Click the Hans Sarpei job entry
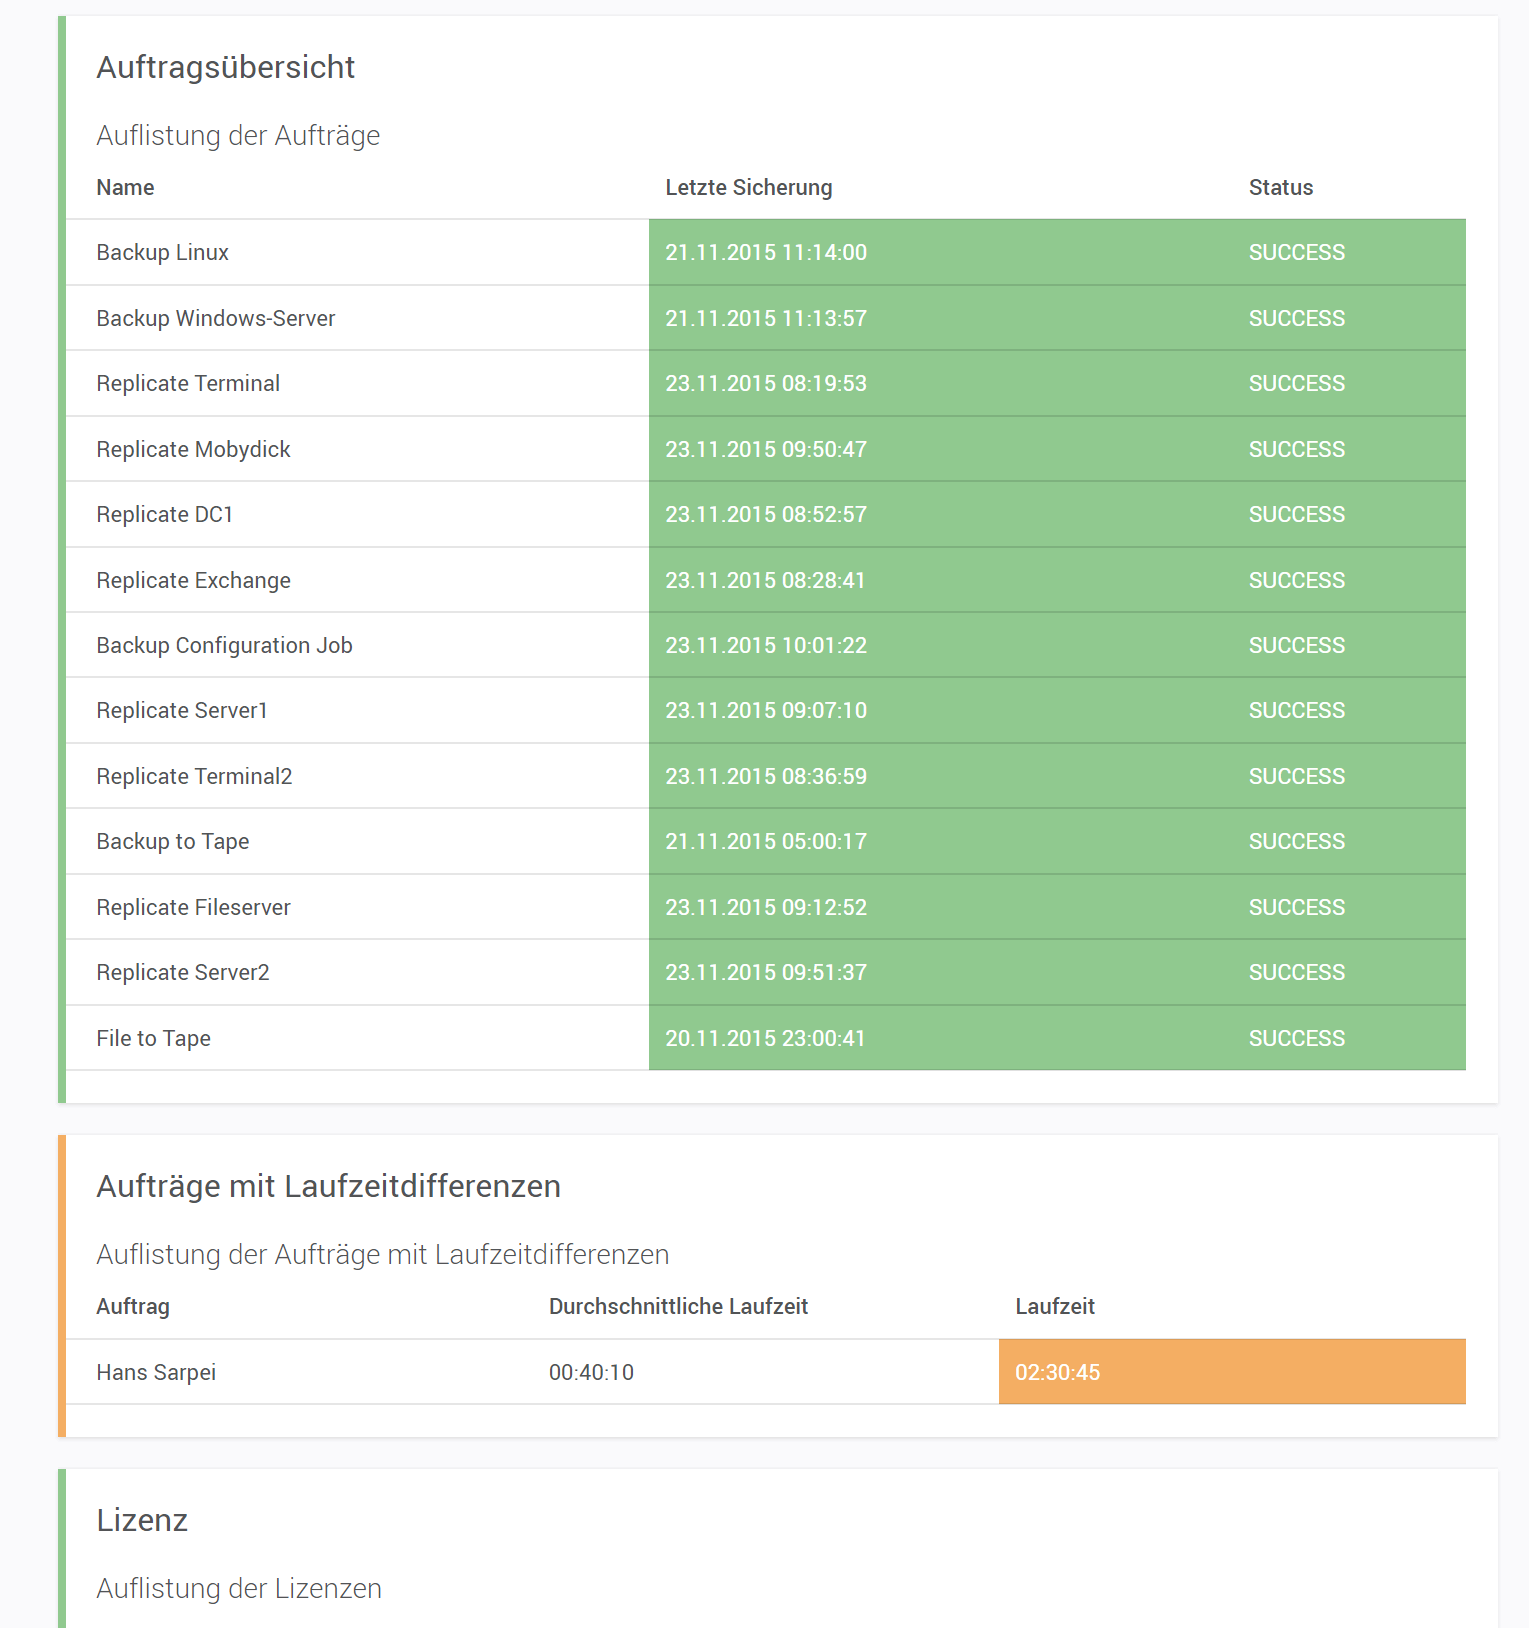The height and width of the screenshot is (1628, 1529). point(156,1373)
